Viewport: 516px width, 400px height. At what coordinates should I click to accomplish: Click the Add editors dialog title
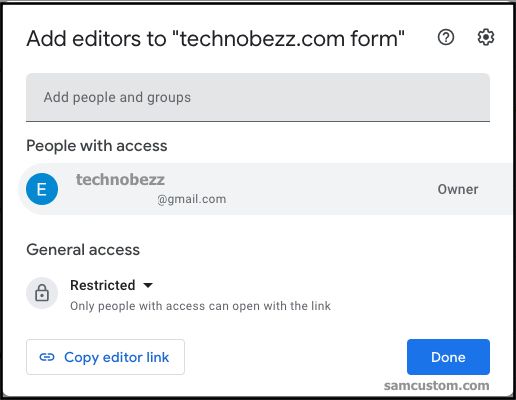pos(216,38)
